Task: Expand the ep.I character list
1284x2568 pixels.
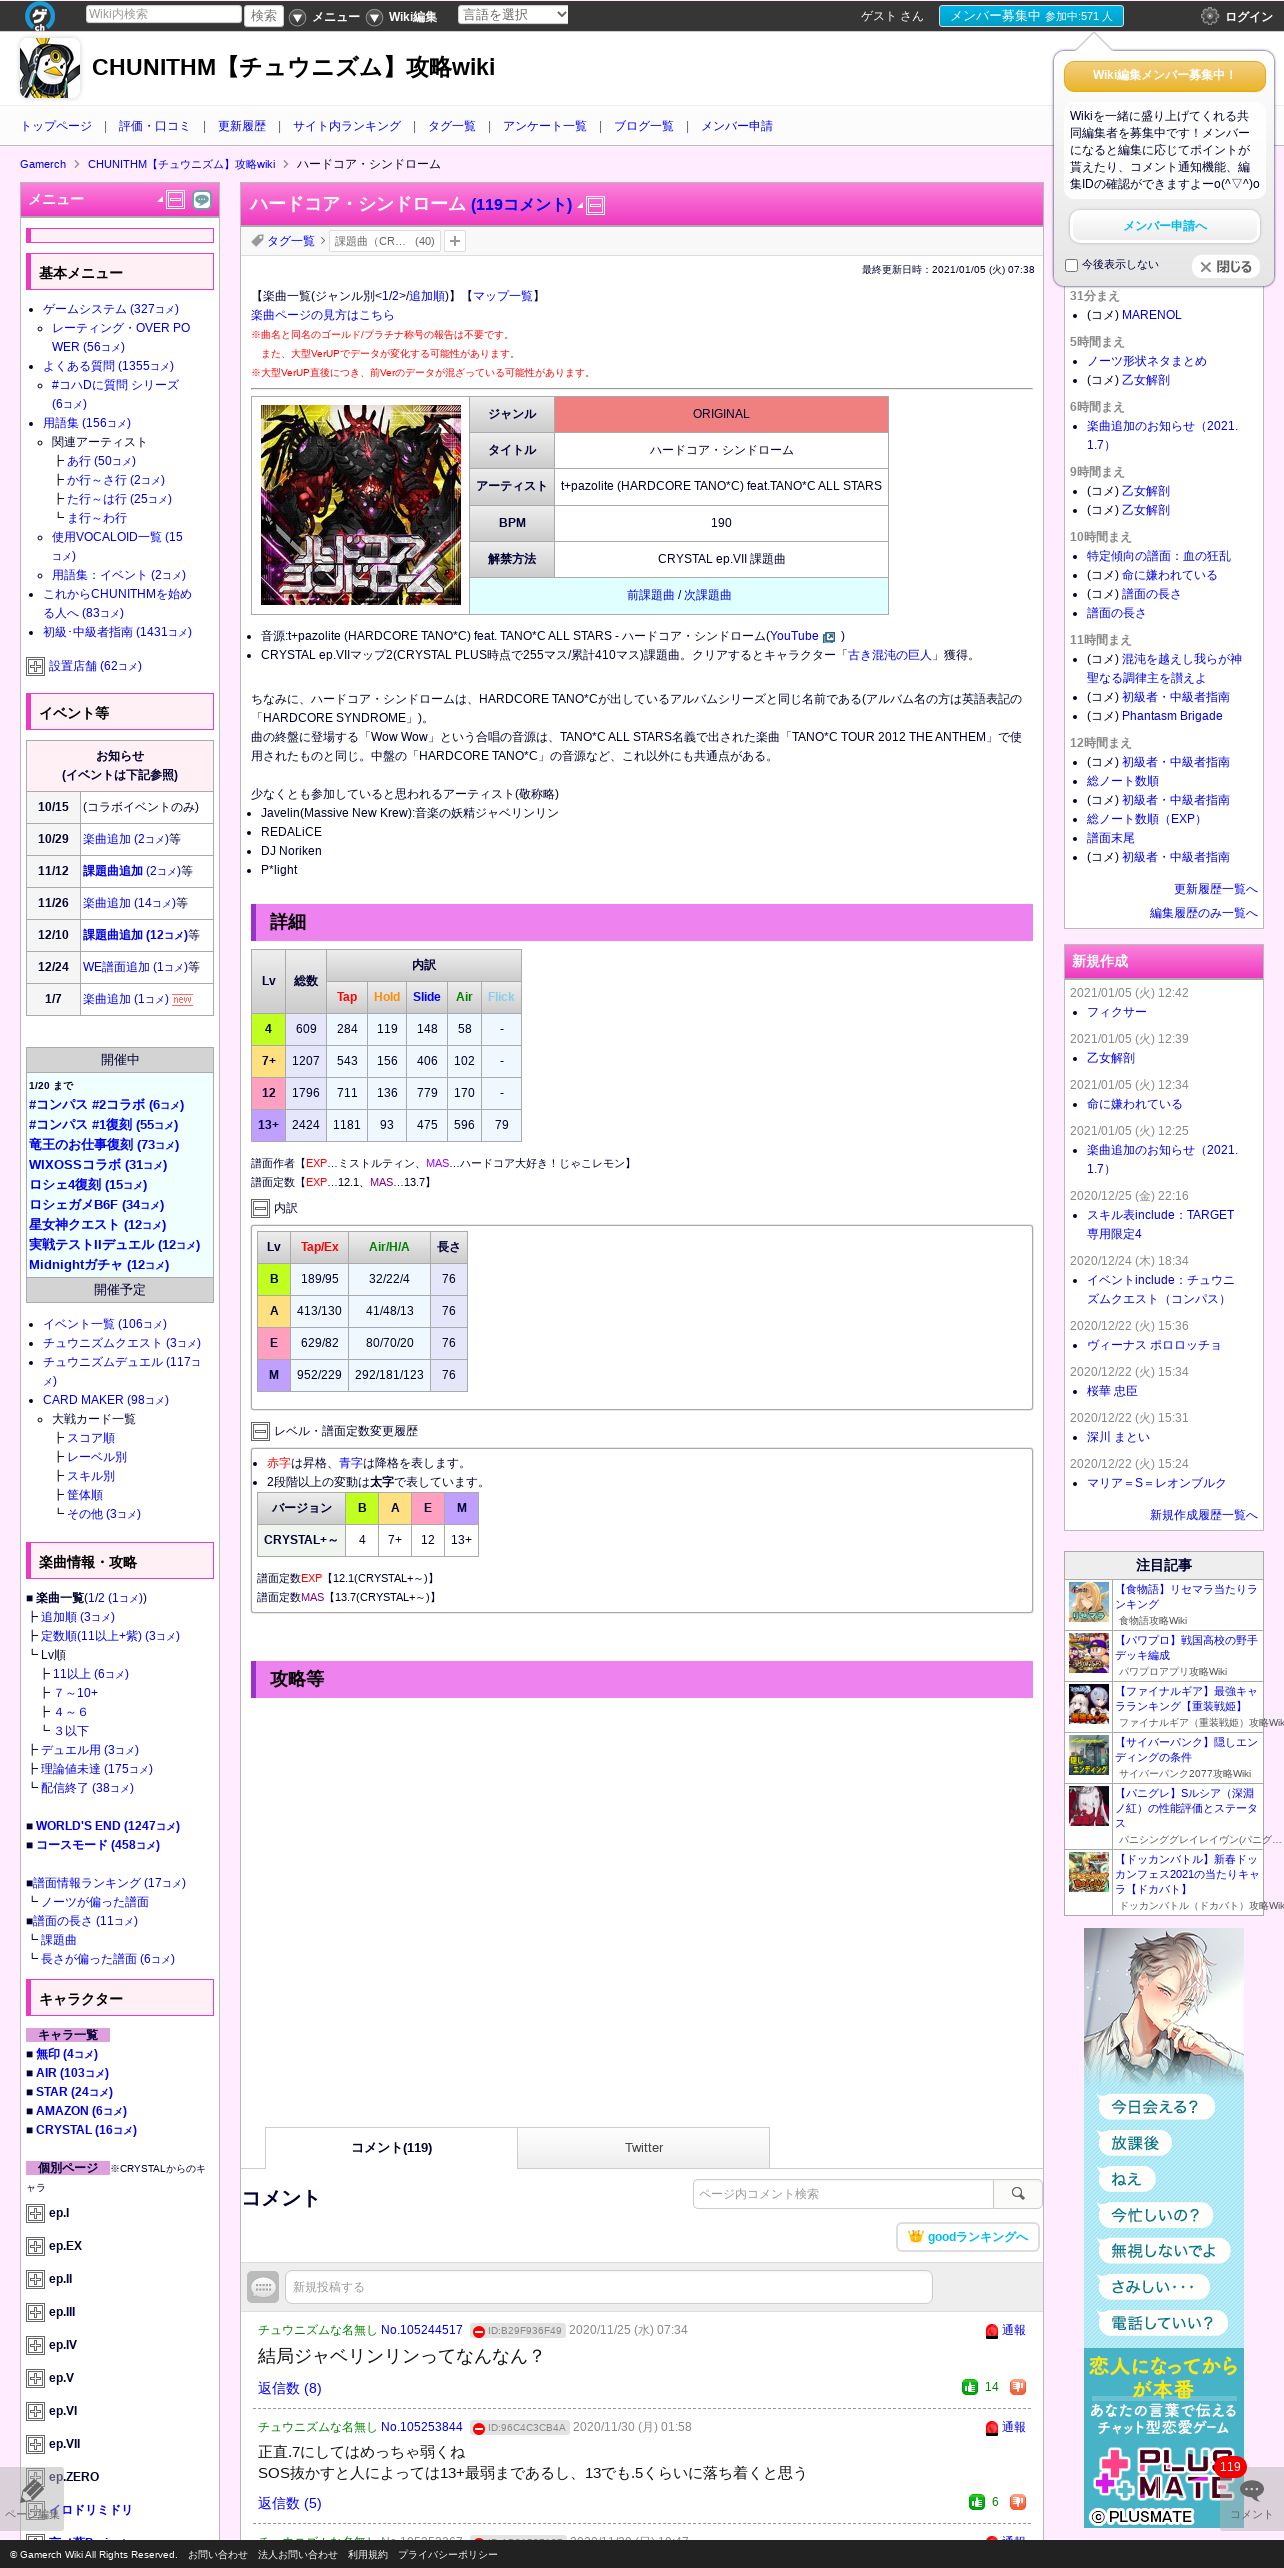Action: point(35,2213)
